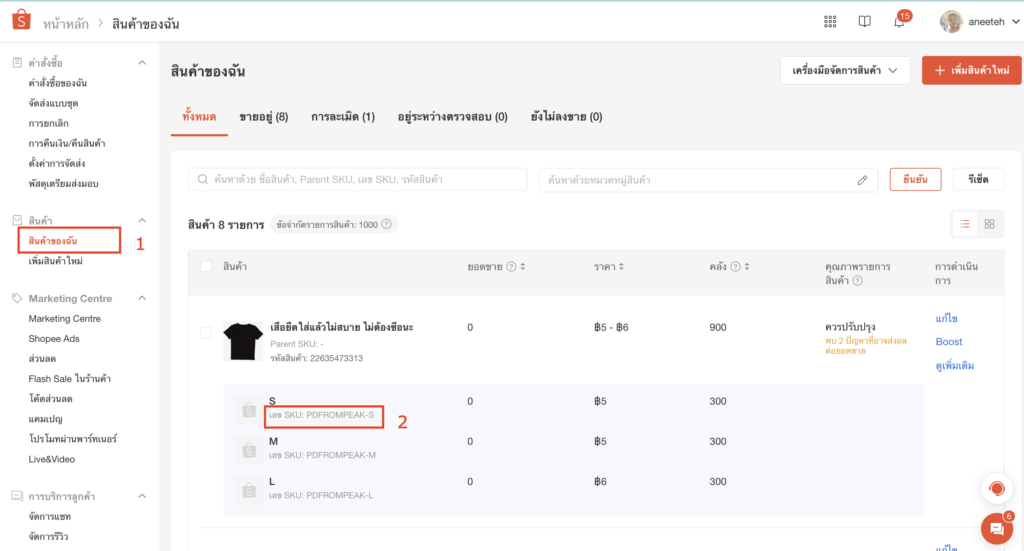Click variant S placeholder image

pos(249,409)
